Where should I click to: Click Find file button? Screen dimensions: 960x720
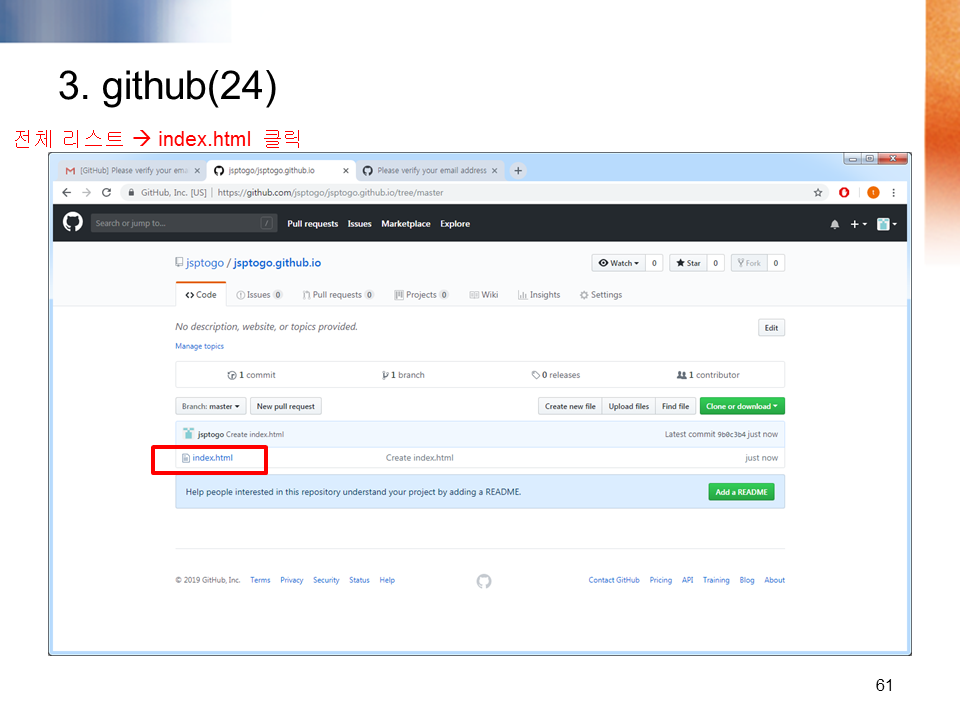tap(675, 406)
